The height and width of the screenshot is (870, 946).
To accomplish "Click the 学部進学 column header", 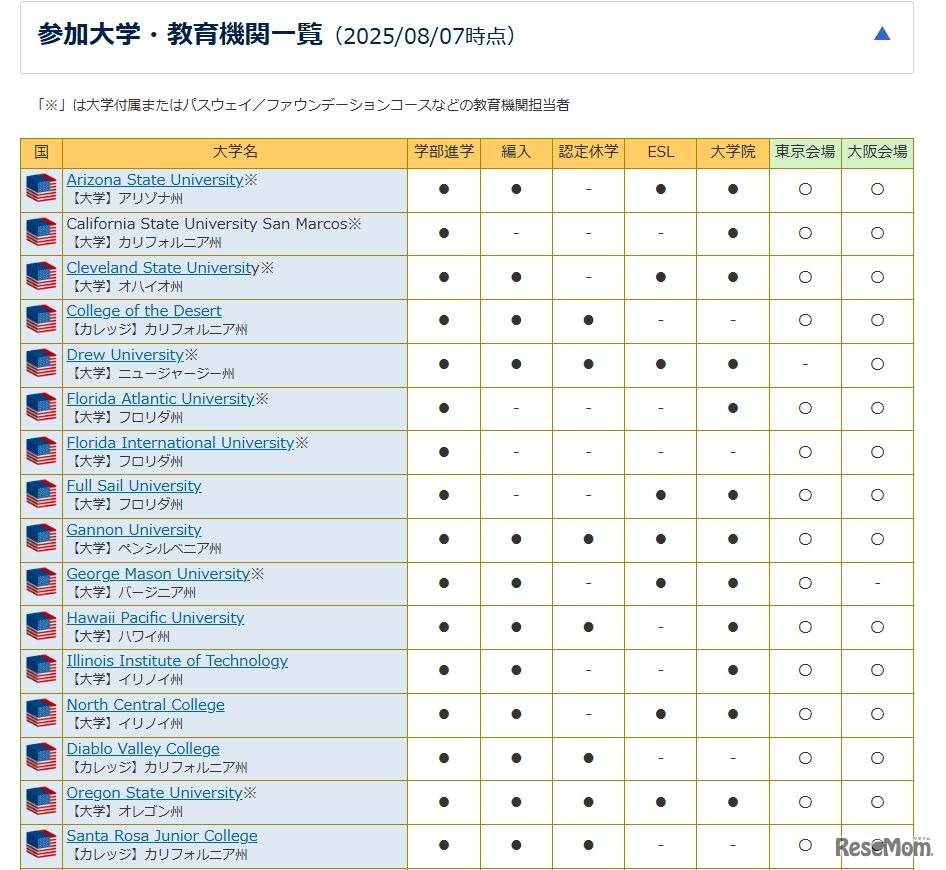I will (x=444, y=153).
